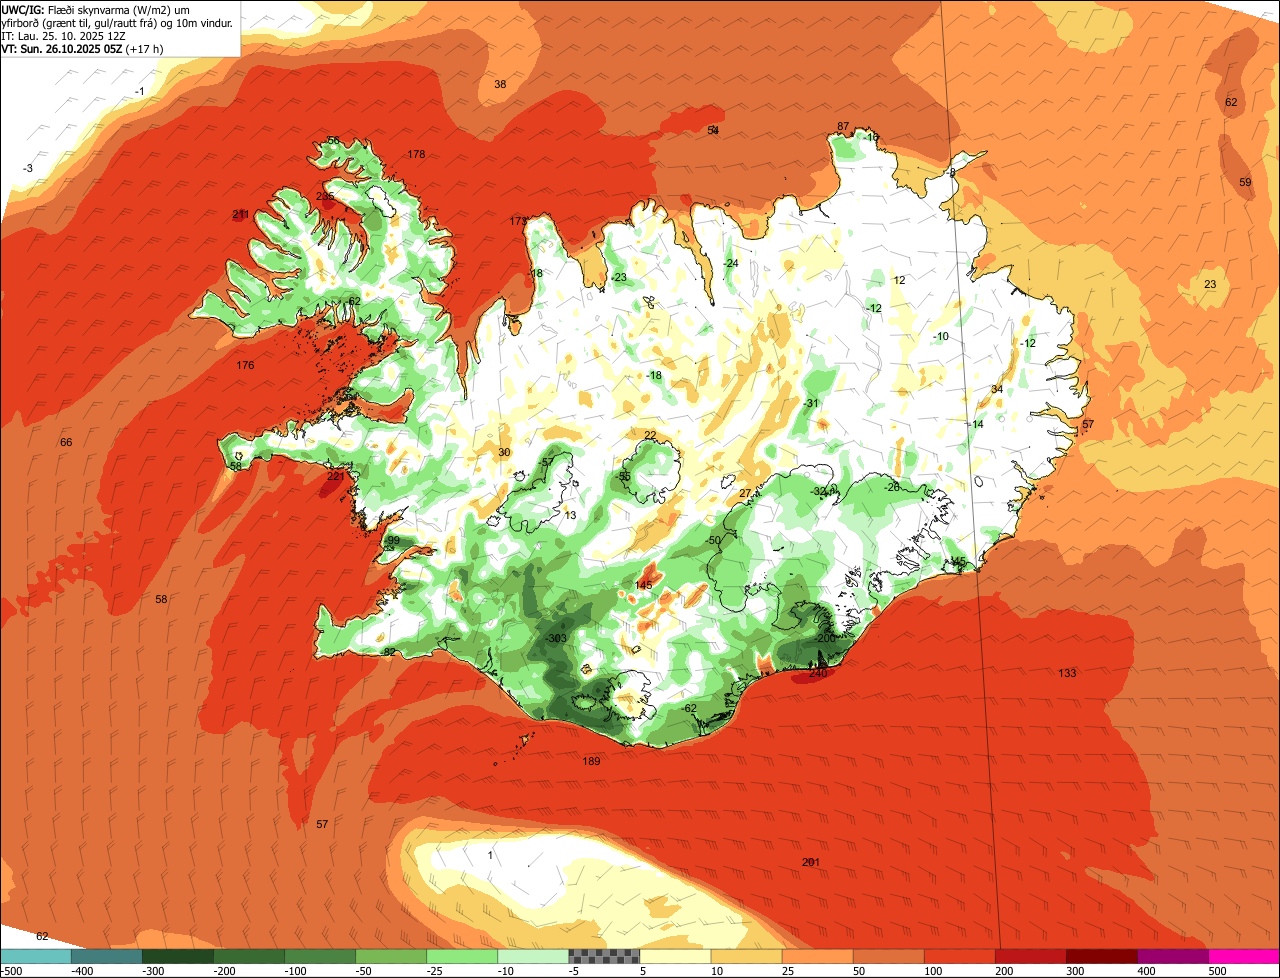This screenshot has height=978, width=1280.
Task: Click the '-31' value in the central highlands
Action: pos(811,403)
